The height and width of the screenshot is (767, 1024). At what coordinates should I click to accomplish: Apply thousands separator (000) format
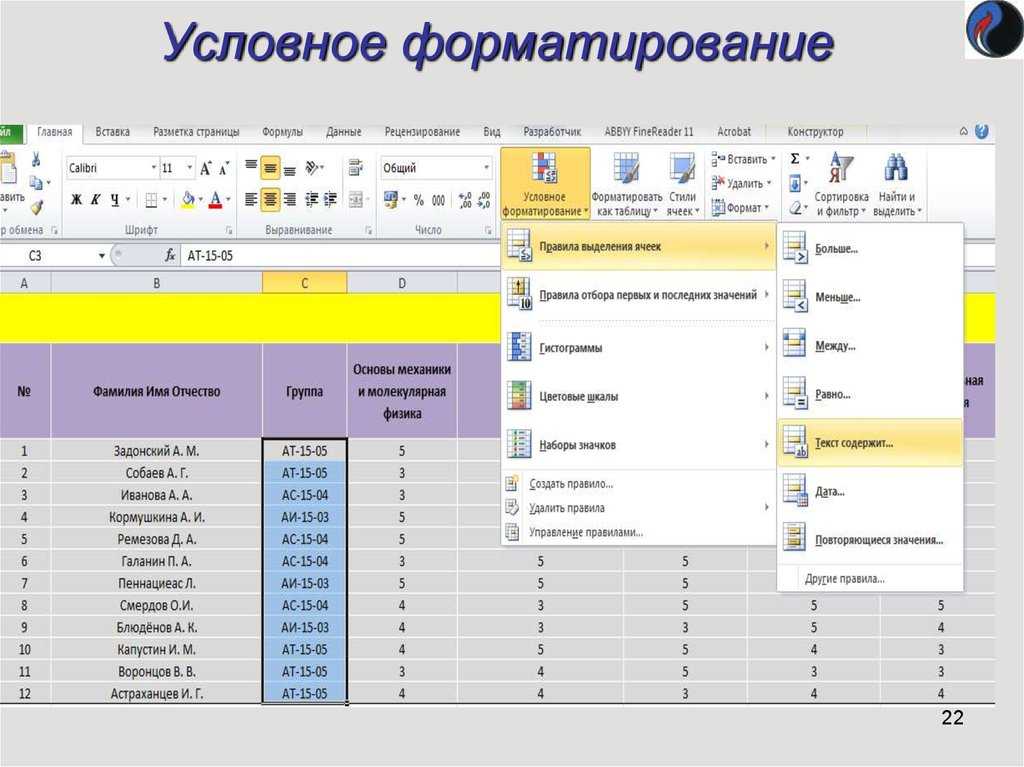[438, 200]
